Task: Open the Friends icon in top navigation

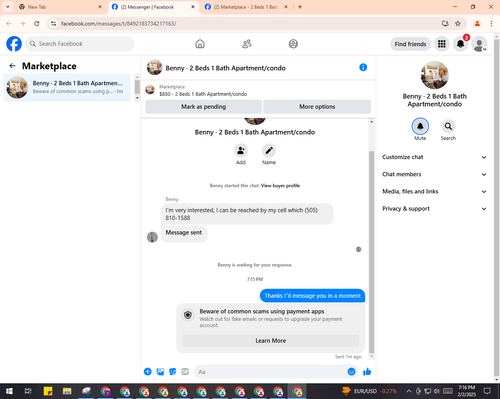Action: point(247,44)
